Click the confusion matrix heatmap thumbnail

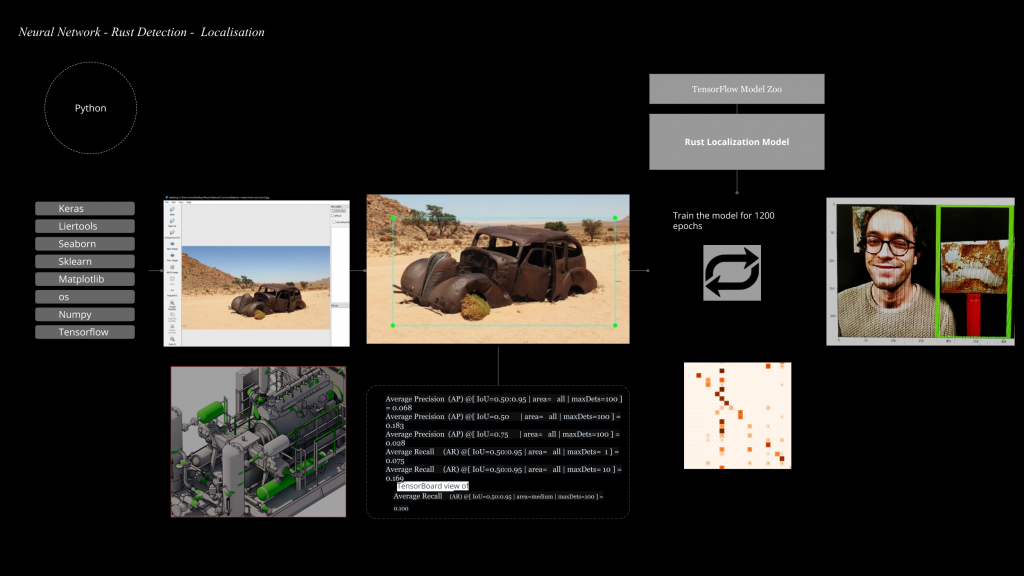pos(737,414)
